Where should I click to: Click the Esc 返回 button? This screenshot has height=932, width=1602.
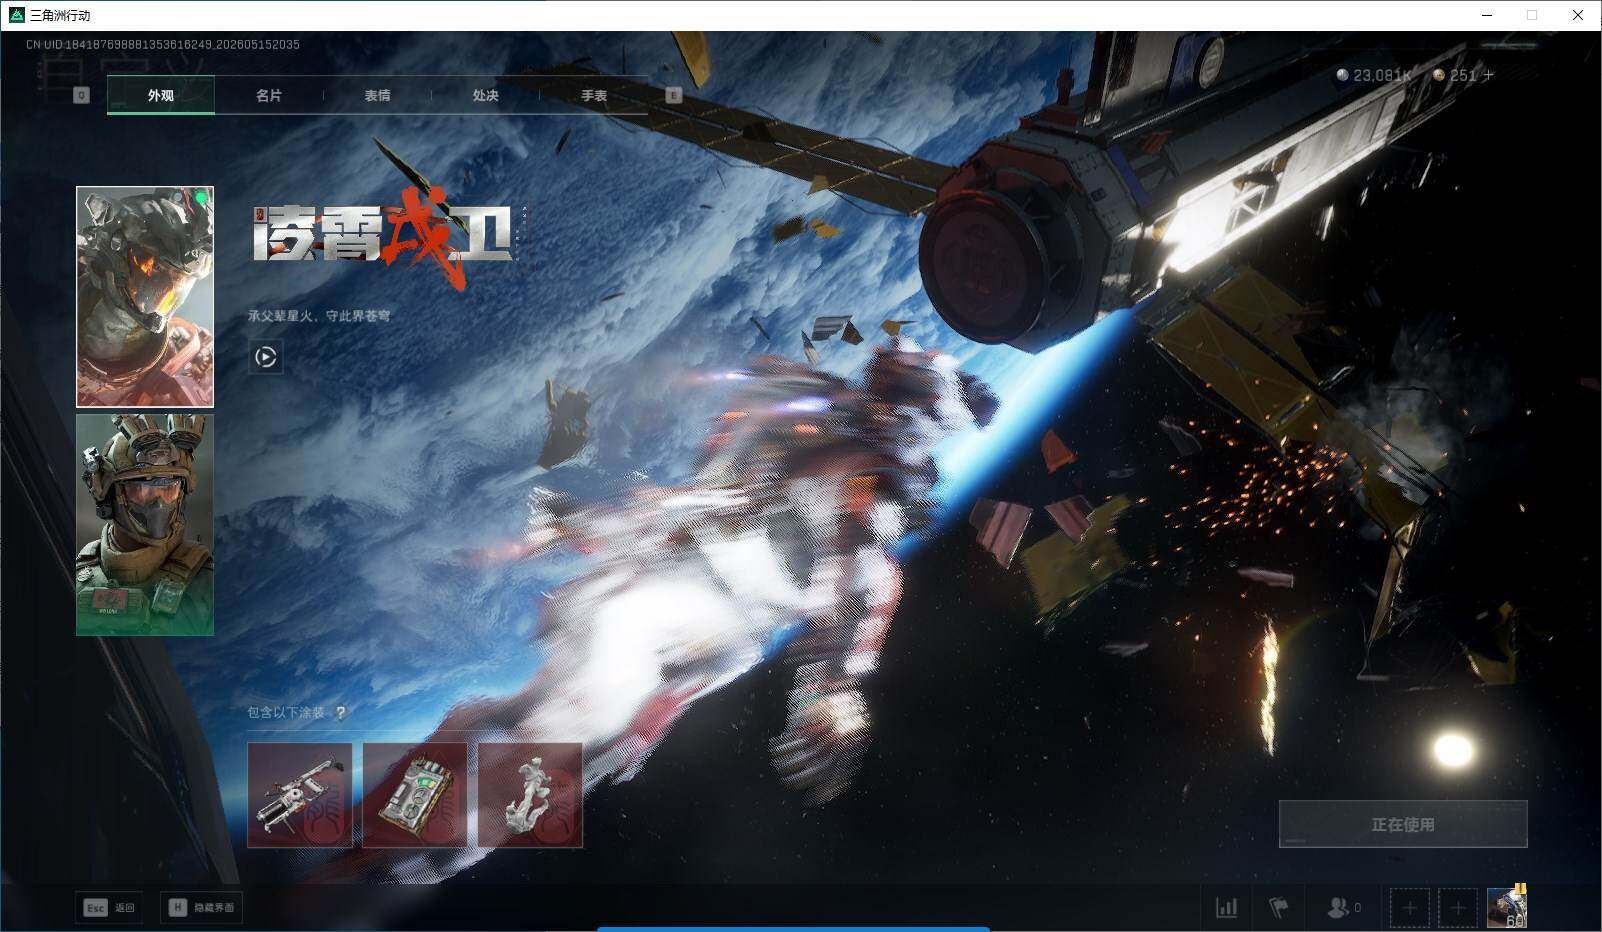coord(109,907)
